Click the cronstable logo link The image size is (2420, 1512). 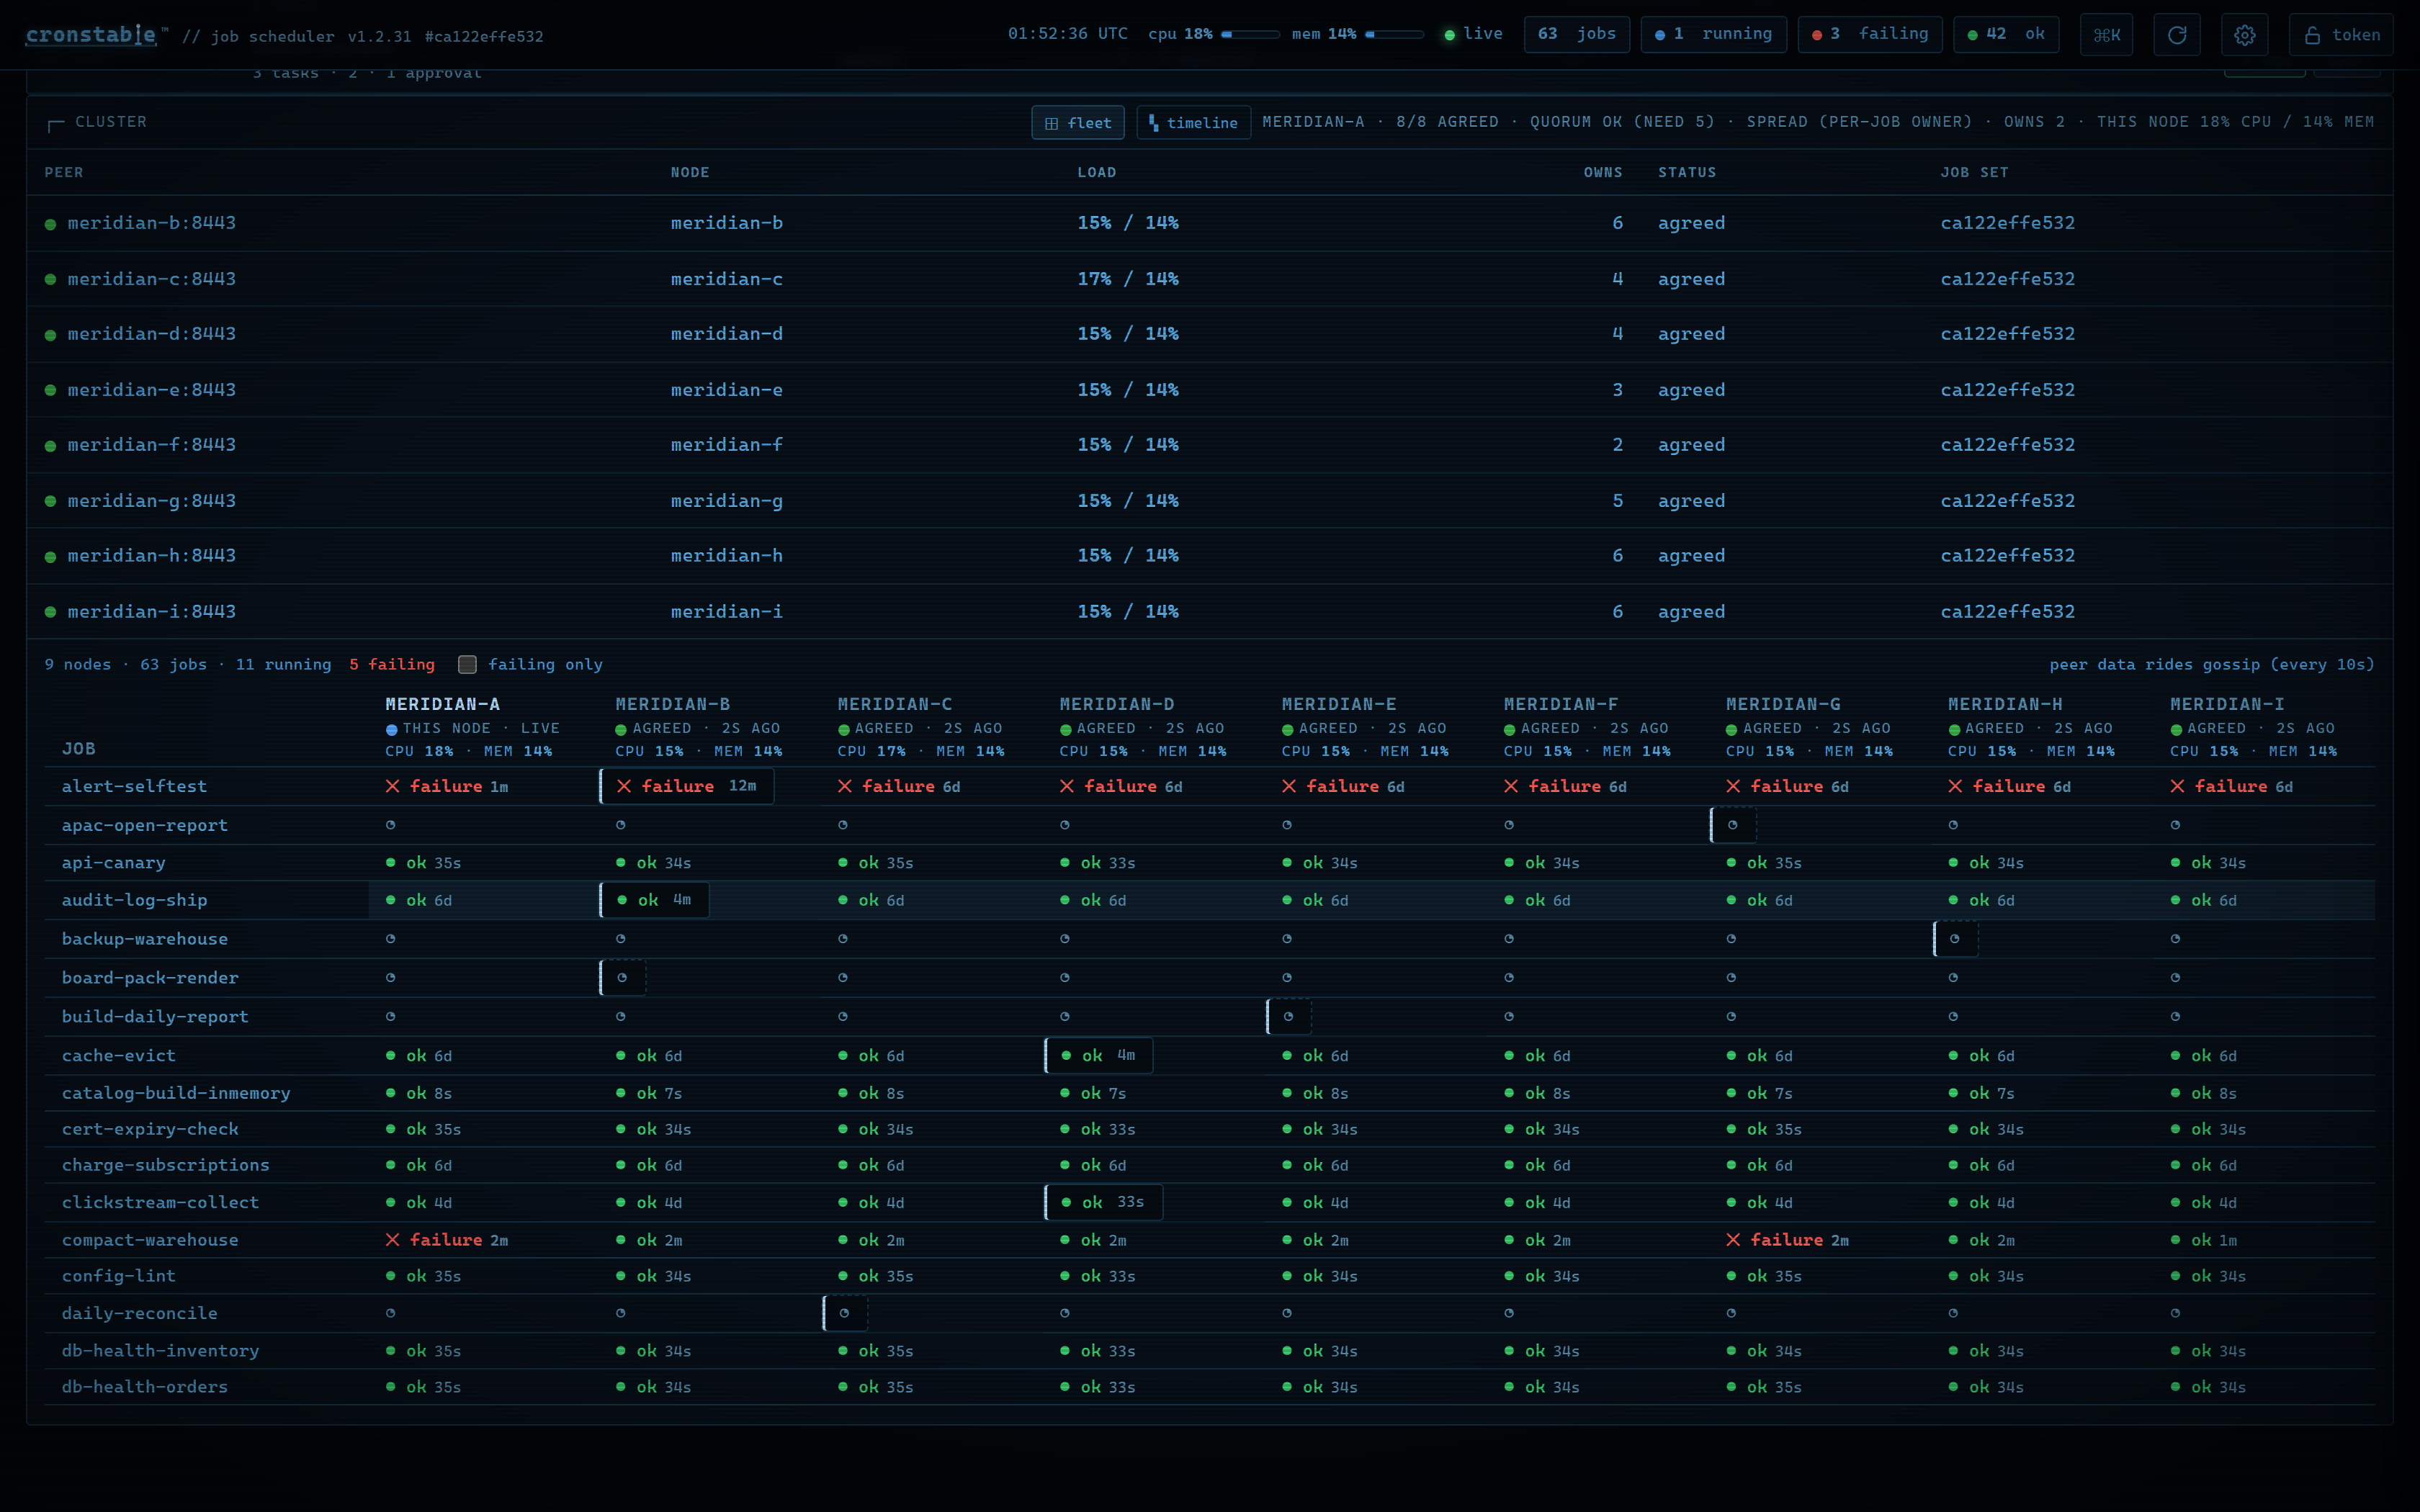(x=91, y=35)
